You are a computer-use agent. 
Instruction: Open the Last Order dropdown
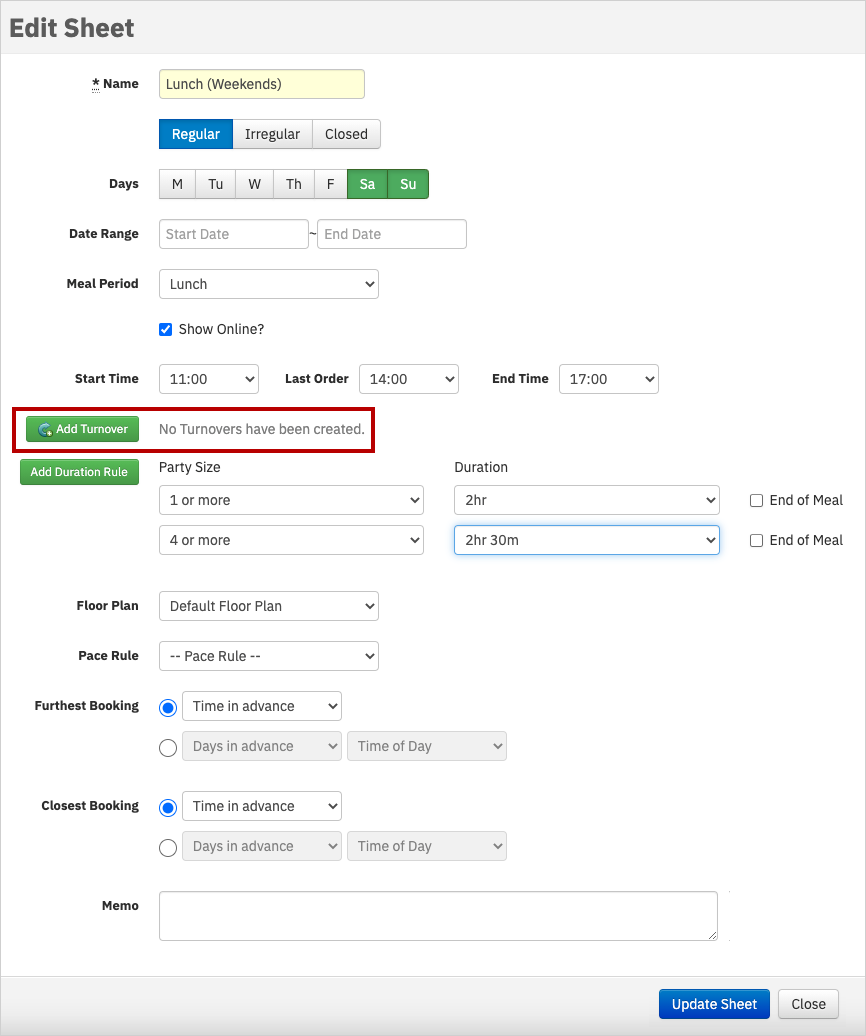[409, 379]
